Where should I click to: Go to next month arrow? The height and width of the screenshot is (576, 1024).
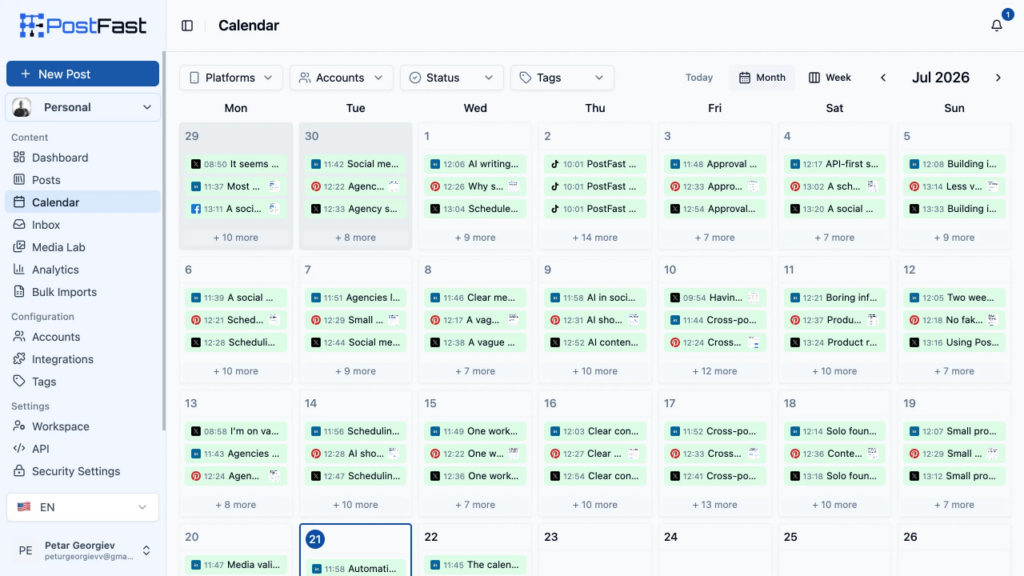(x=998, y=78)
